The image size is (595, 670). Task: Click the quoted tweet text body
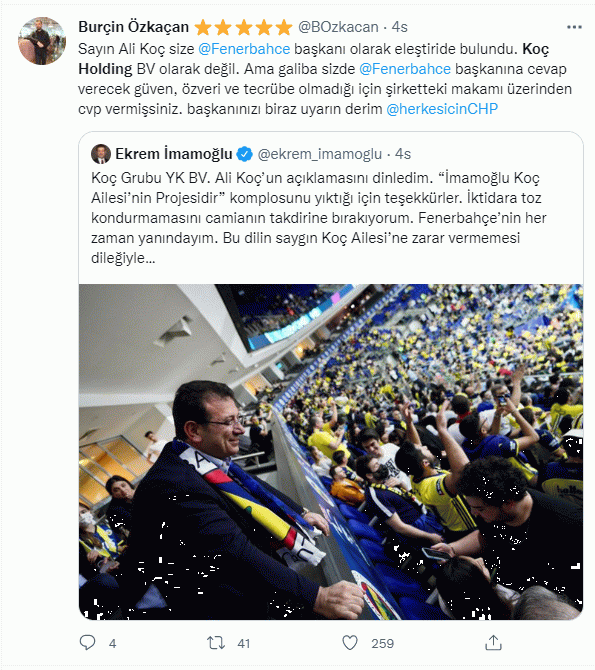(x=318, y=218)
